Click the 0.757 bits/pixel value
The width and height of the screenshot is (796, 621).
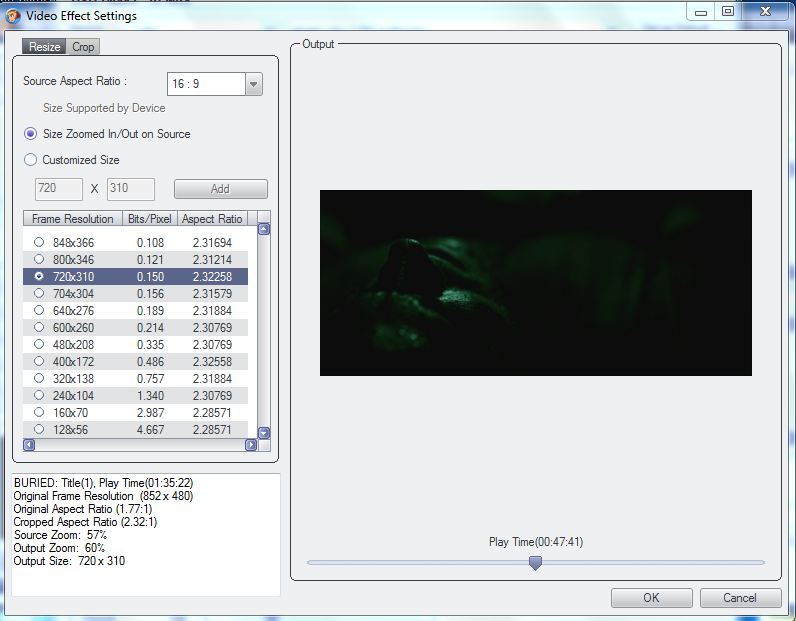click(x=150, y=379)
